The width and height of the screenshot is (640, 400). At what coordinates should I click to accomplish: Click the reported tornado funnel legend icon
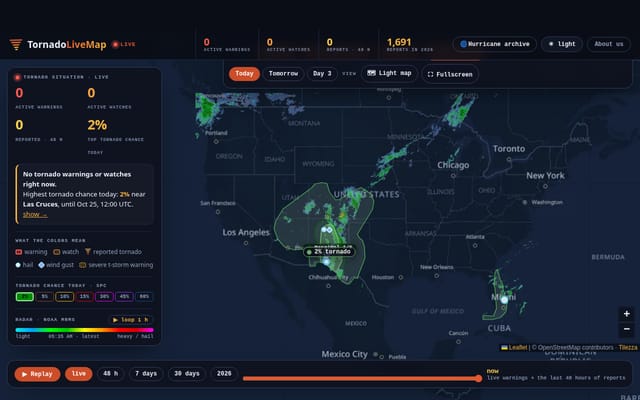pos(87,252)
